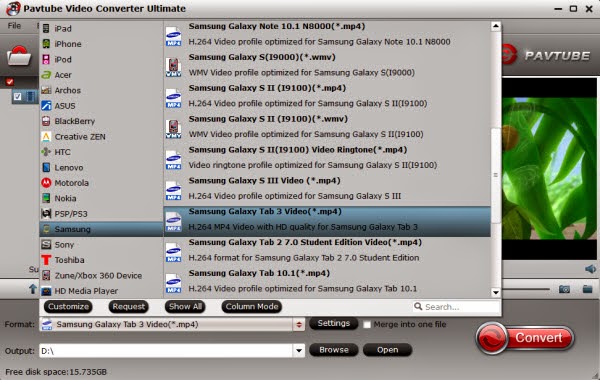
Task: Click the profile list scrollbar thumb
Action: tap(496, 175)
